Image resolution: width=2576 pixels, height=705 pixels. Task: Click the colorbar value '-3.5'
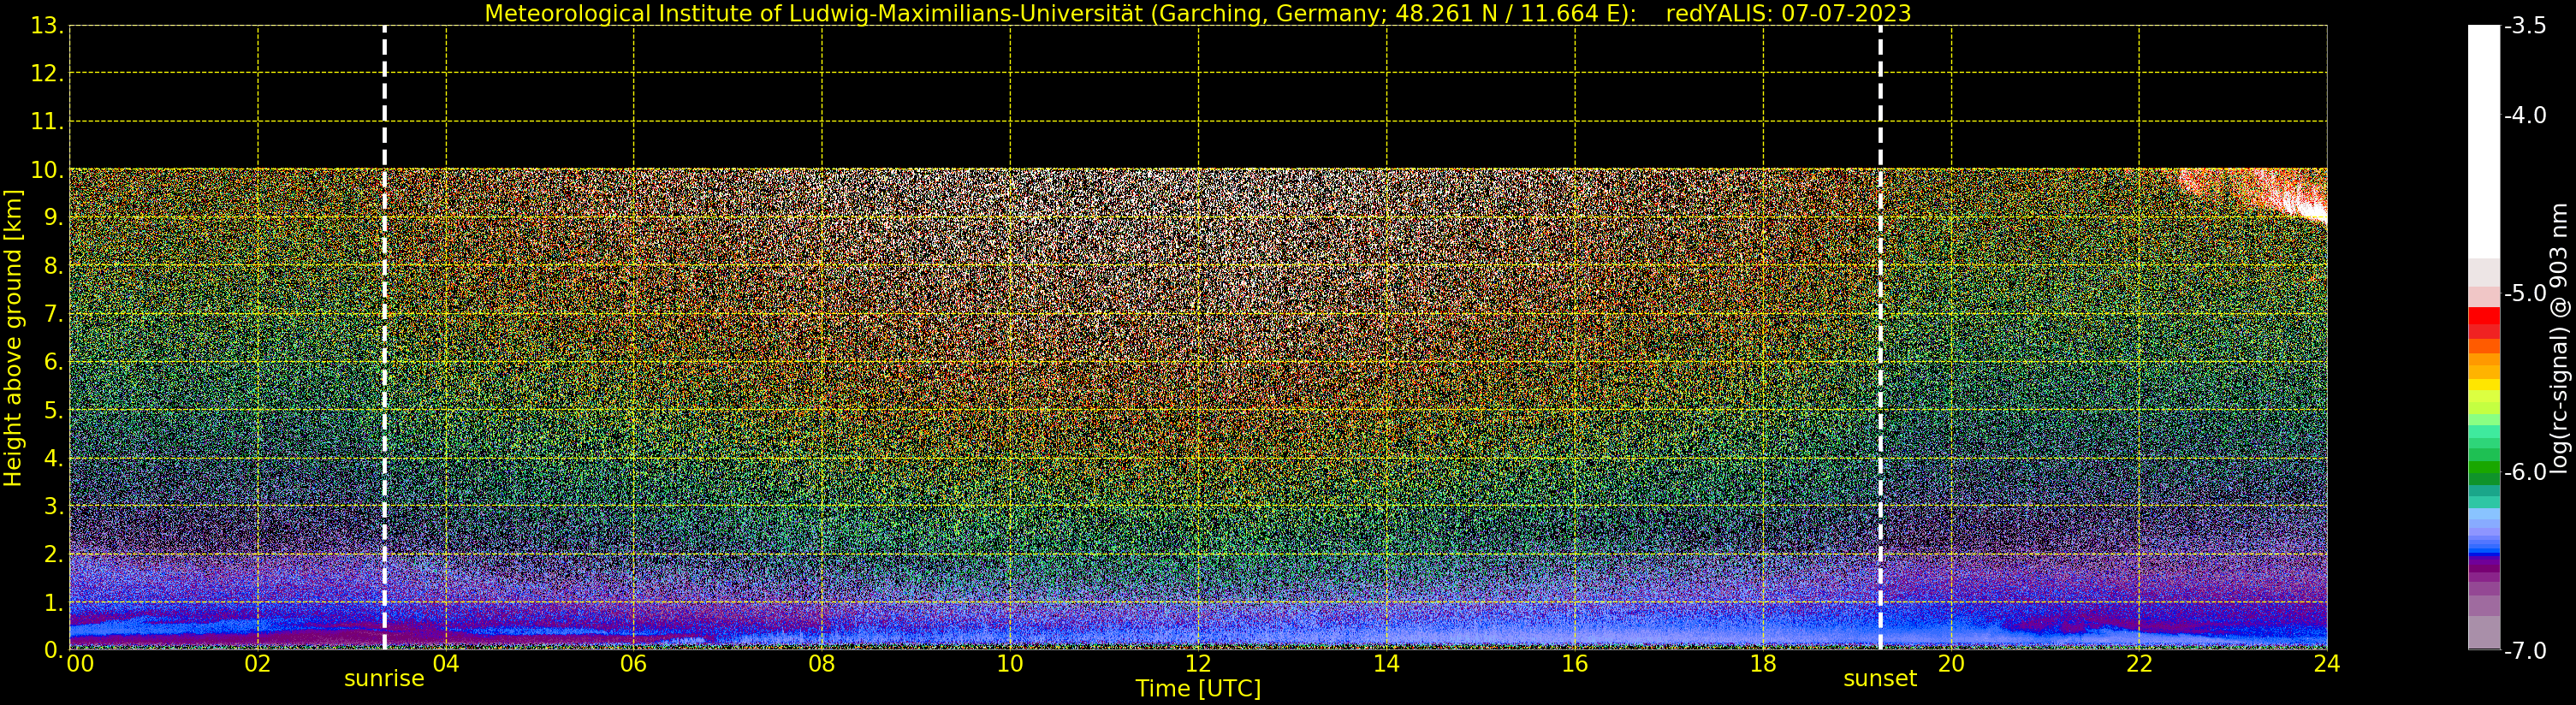click(x=2525, y=26)
